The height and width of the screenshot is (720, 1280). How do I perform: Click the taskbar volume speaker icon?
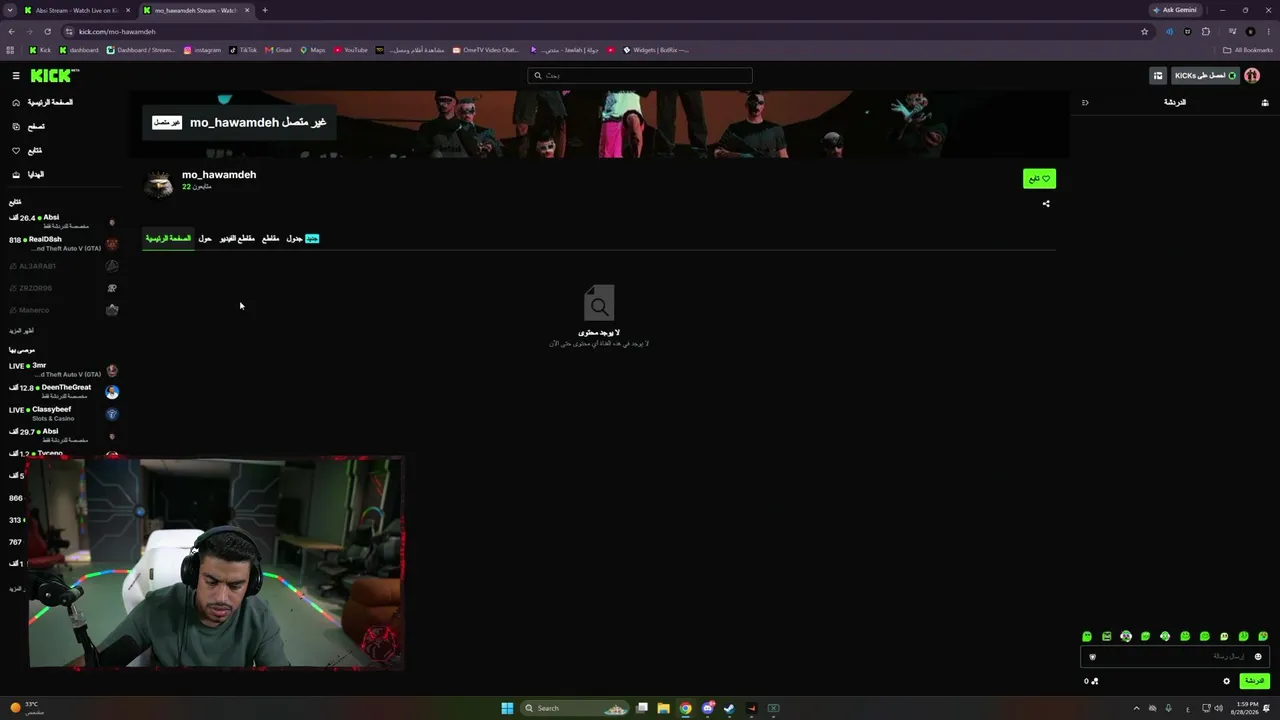tap(1217, 708)
